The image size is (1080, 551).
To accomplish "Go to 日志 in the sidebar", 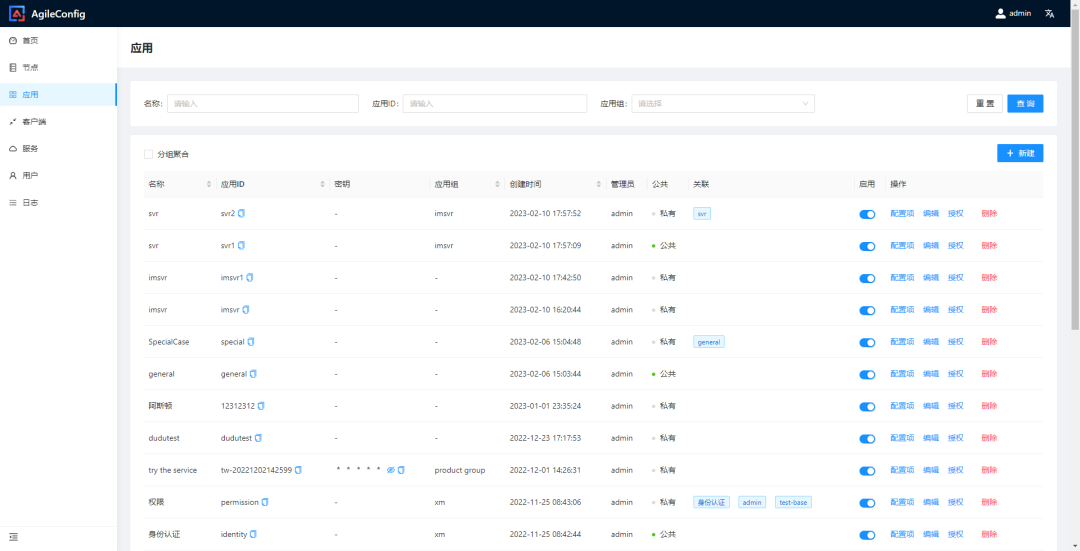I will tap(30, 202).
